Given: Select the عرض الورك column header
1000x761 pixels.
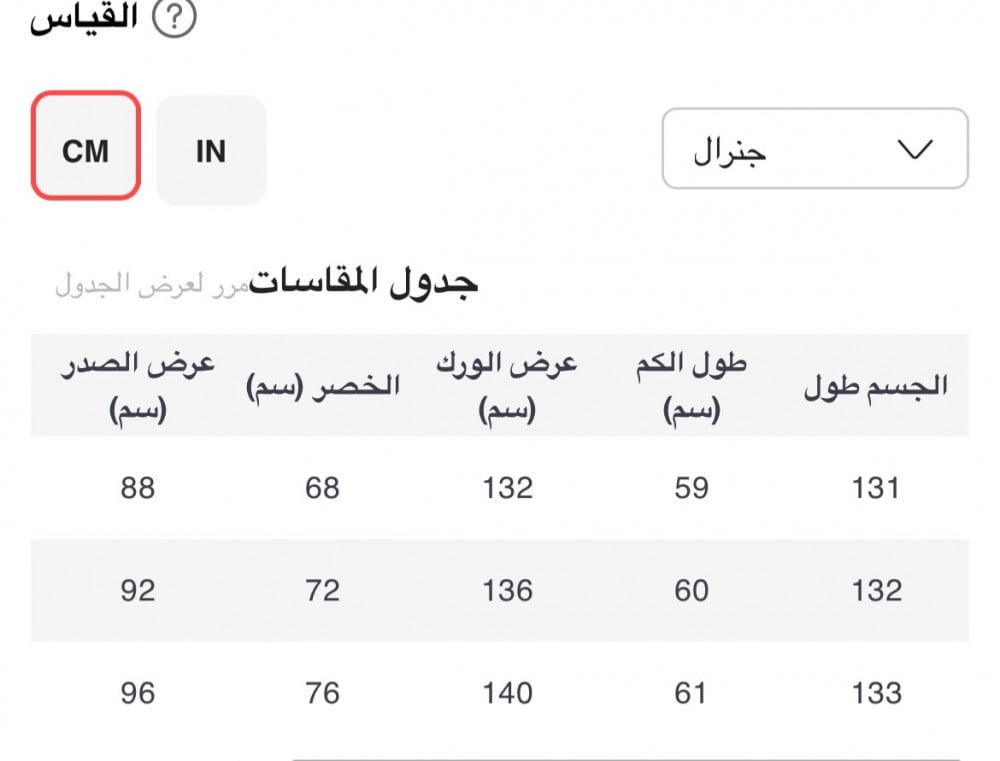Looking at the screenshot, I should pos(507,387).
